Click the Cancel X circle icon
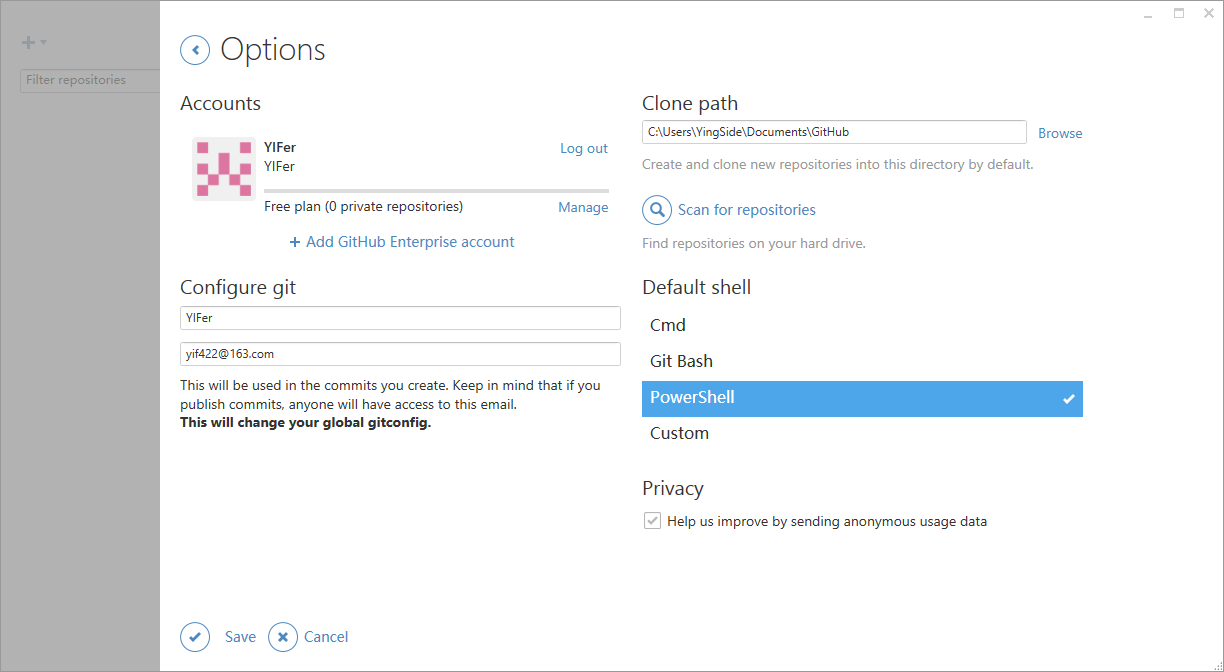 click(x=283, y=637)
